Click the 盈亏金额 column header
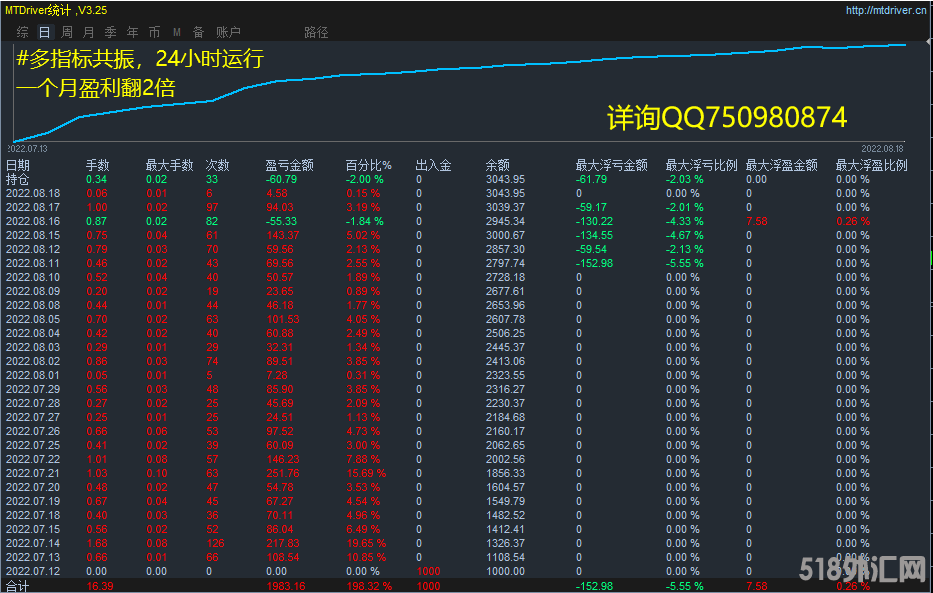The image size is (933, 593). 289,165
